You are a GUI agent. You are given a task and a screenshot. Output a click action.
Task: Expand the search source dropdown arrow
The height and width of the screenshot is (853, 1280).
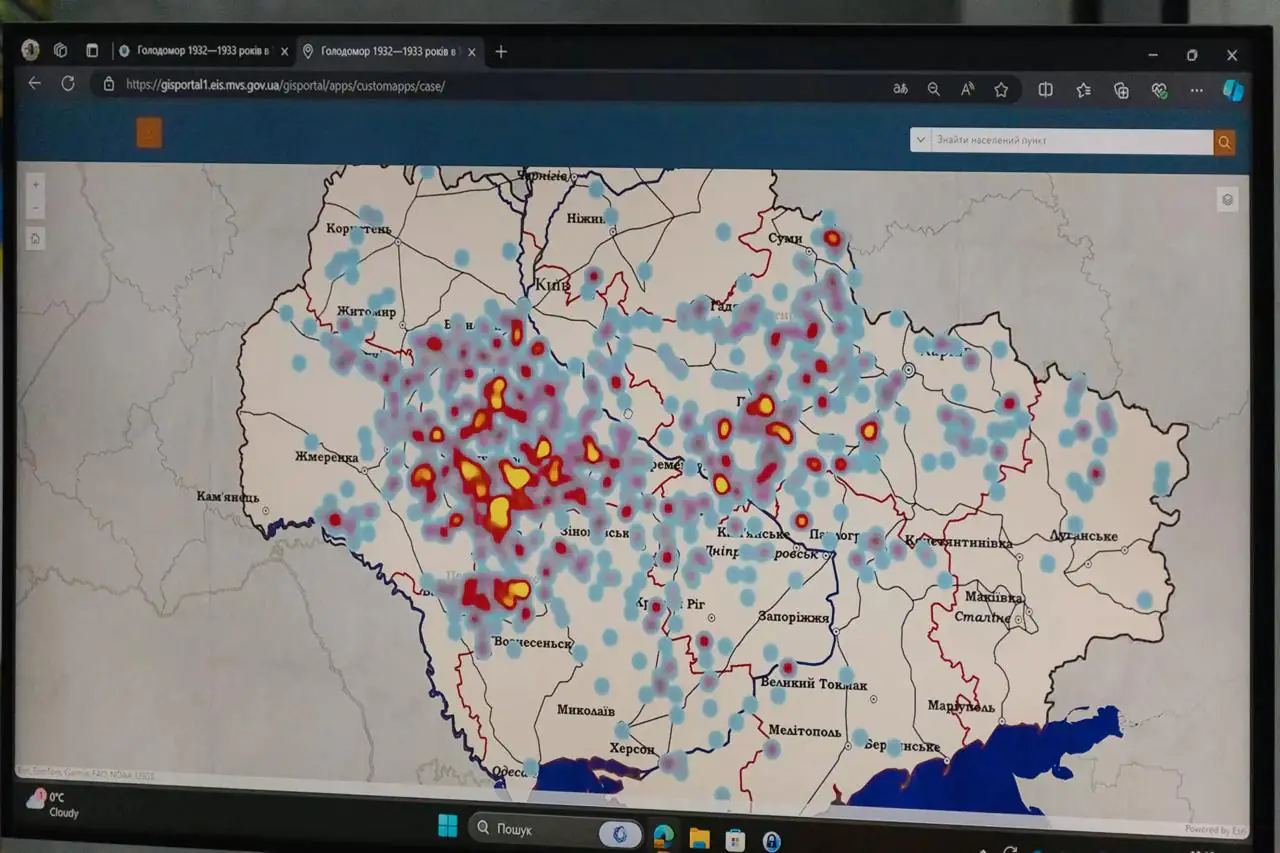pos(919,140)
